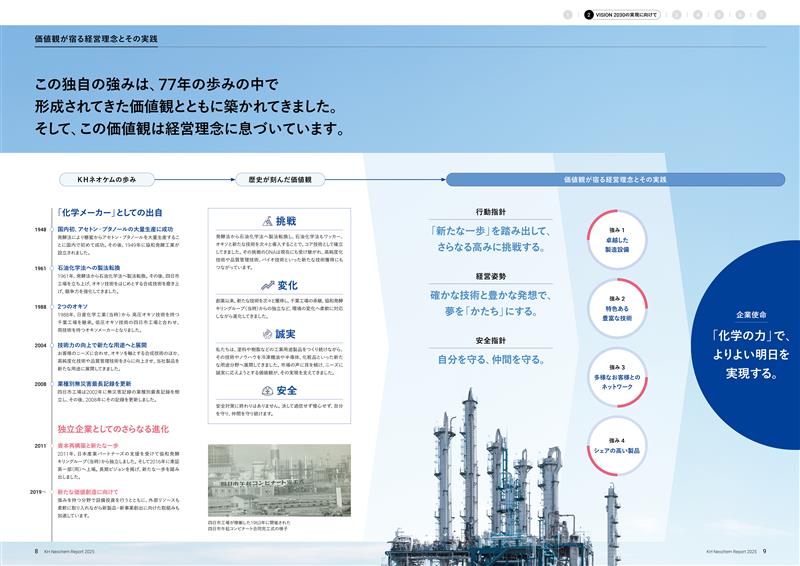
Task: Click the 2011 timeline year marker
Action: (38, 444)
